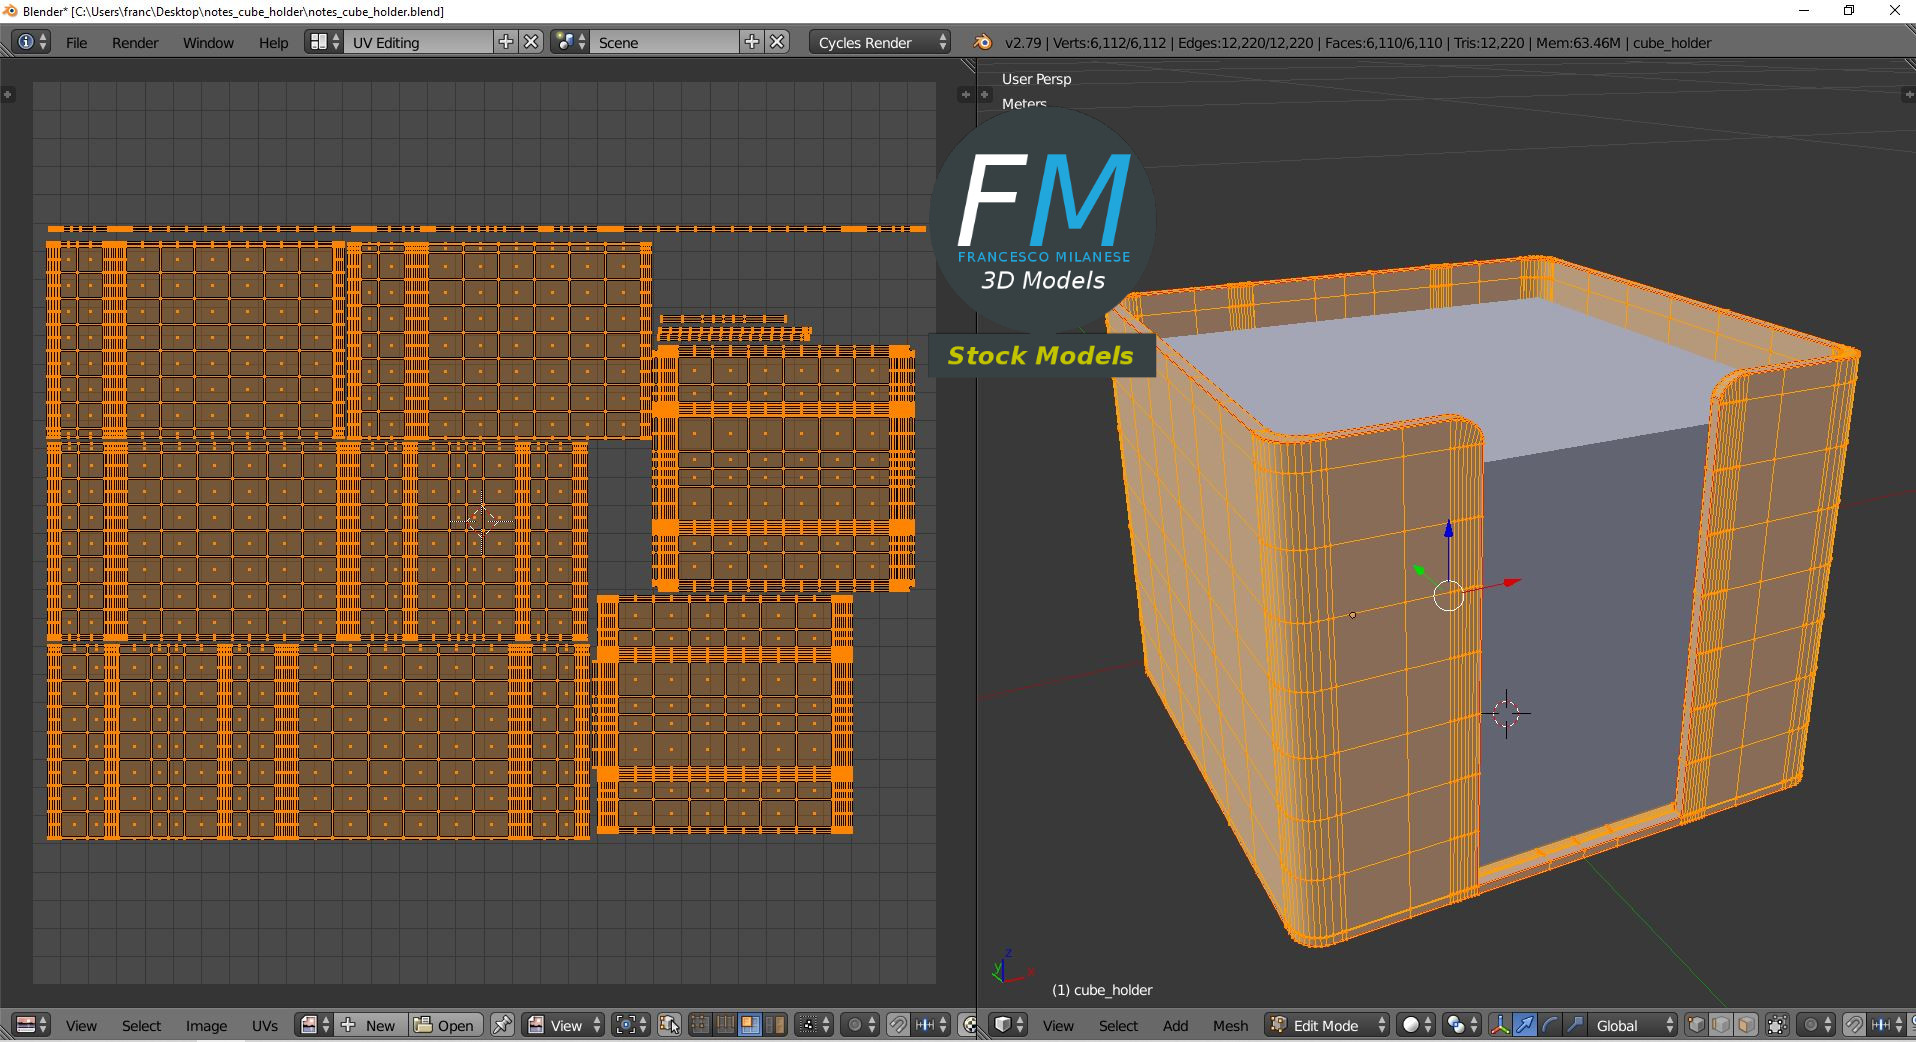The image size is (1916, 1042).
Task: Click the blue Z-axis manipulator arrow
Action: (x=1448, y=531)
